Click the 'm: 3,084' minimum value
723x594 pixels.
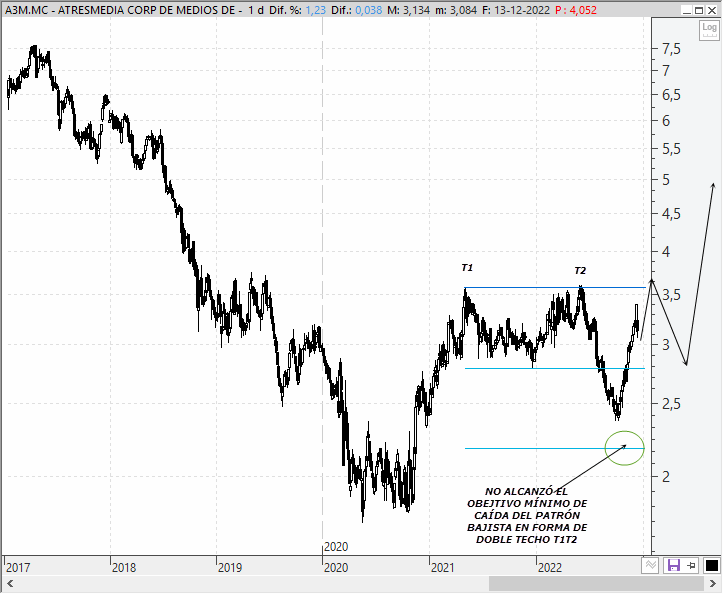pos(456,10)
